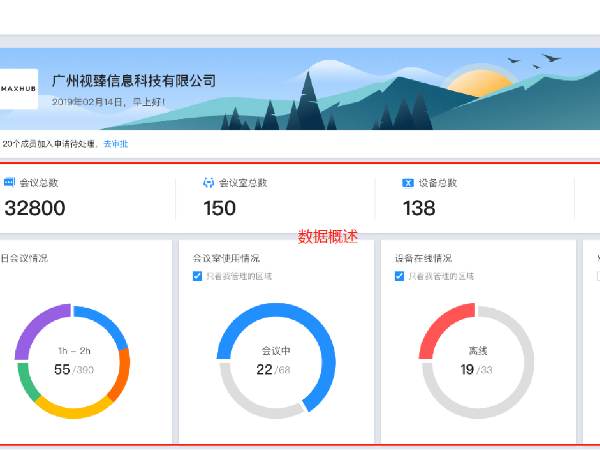Click the 138 total devices number

pos(419,208)
